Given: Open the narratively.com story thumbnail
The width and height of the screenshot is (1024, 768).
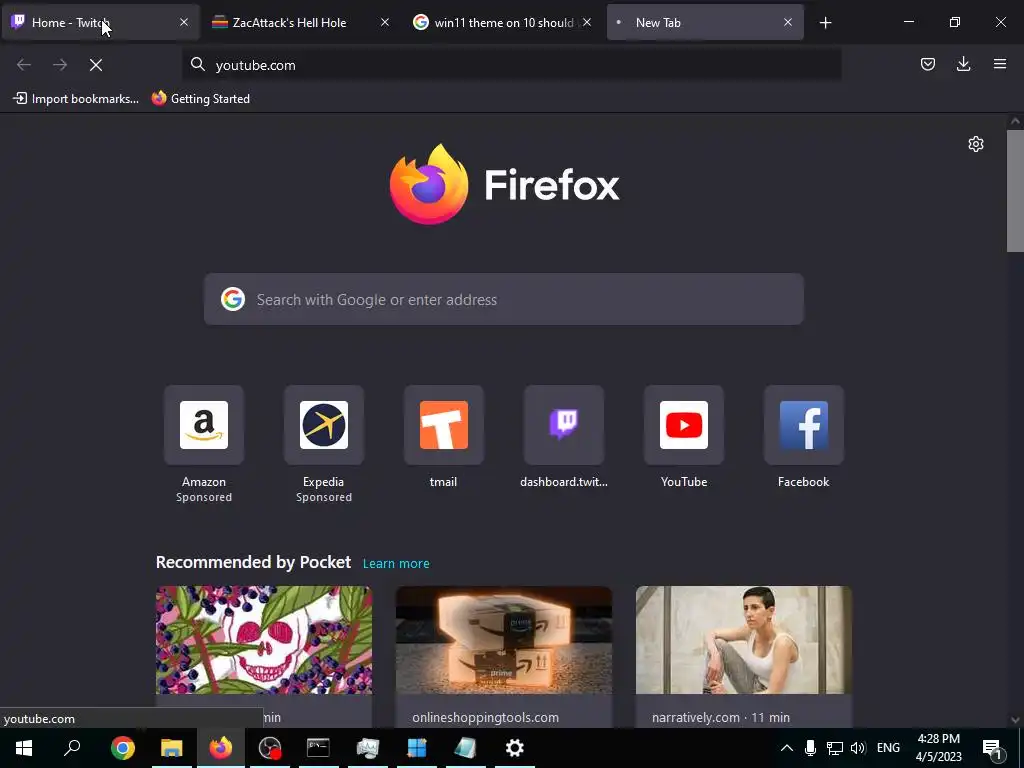Looking at the screenshot, I should pos(744,640).
